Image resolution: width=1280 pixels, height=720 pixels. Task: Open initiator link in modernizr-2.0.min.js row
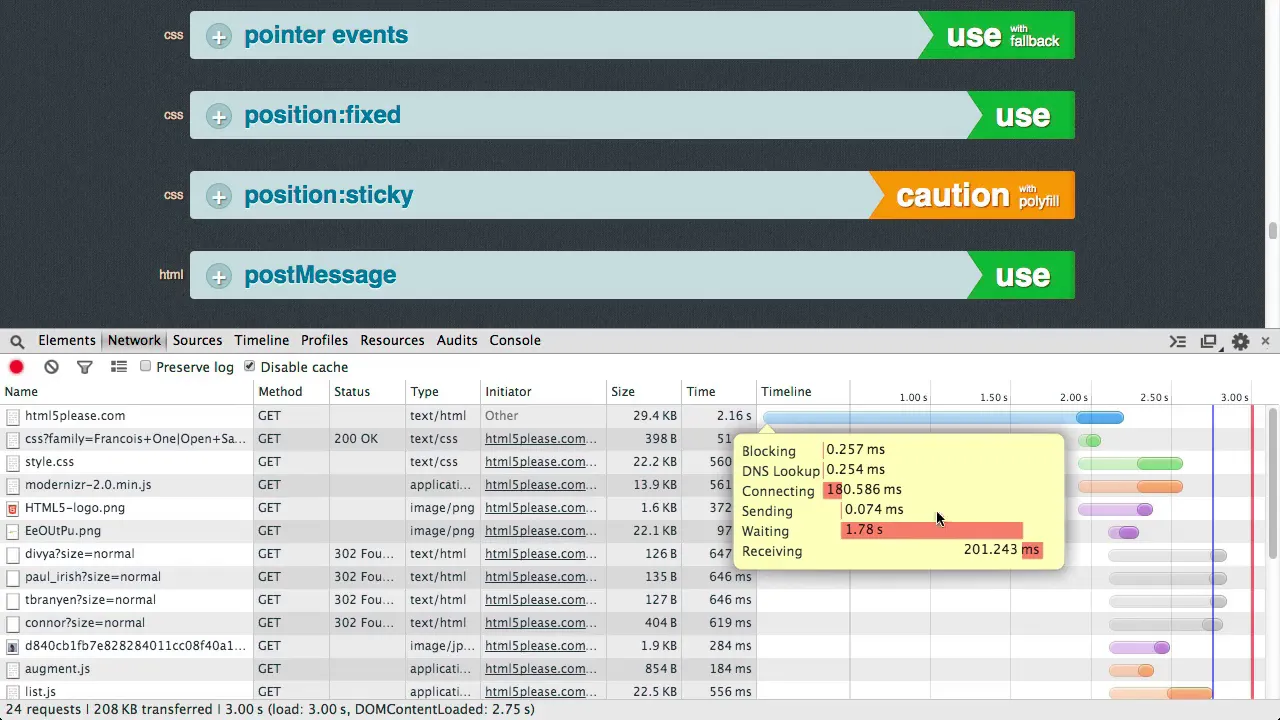(541, 485)
